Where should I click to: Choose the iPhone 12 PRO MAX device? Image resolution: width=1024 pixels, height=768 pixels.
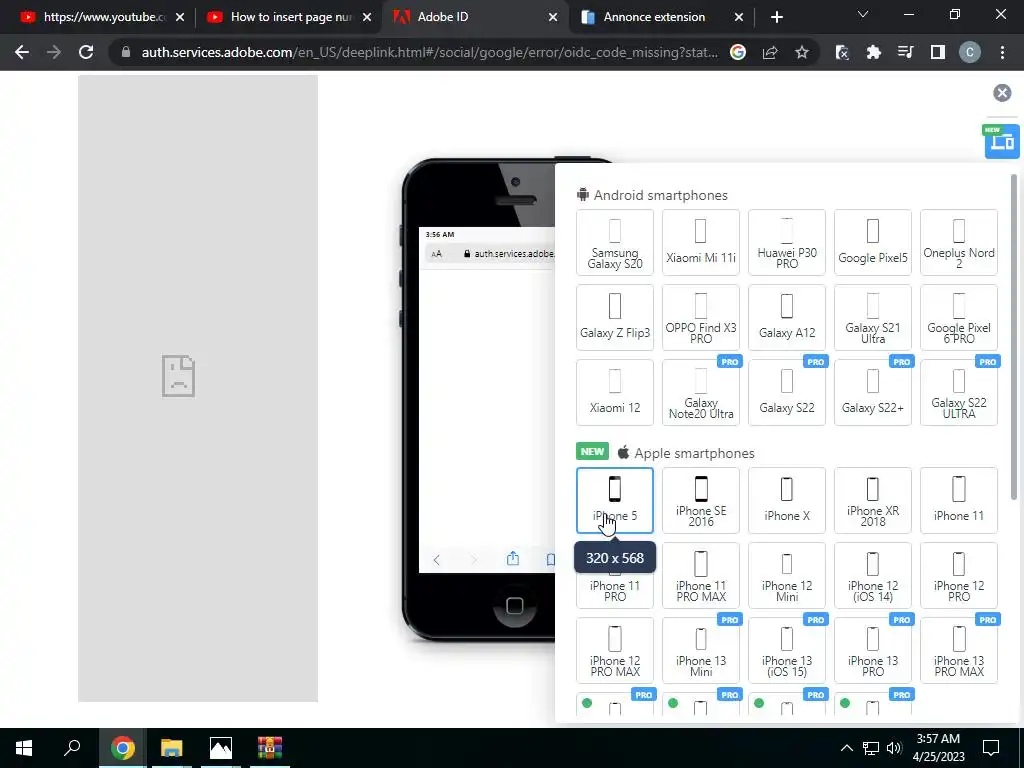point(615,650)
